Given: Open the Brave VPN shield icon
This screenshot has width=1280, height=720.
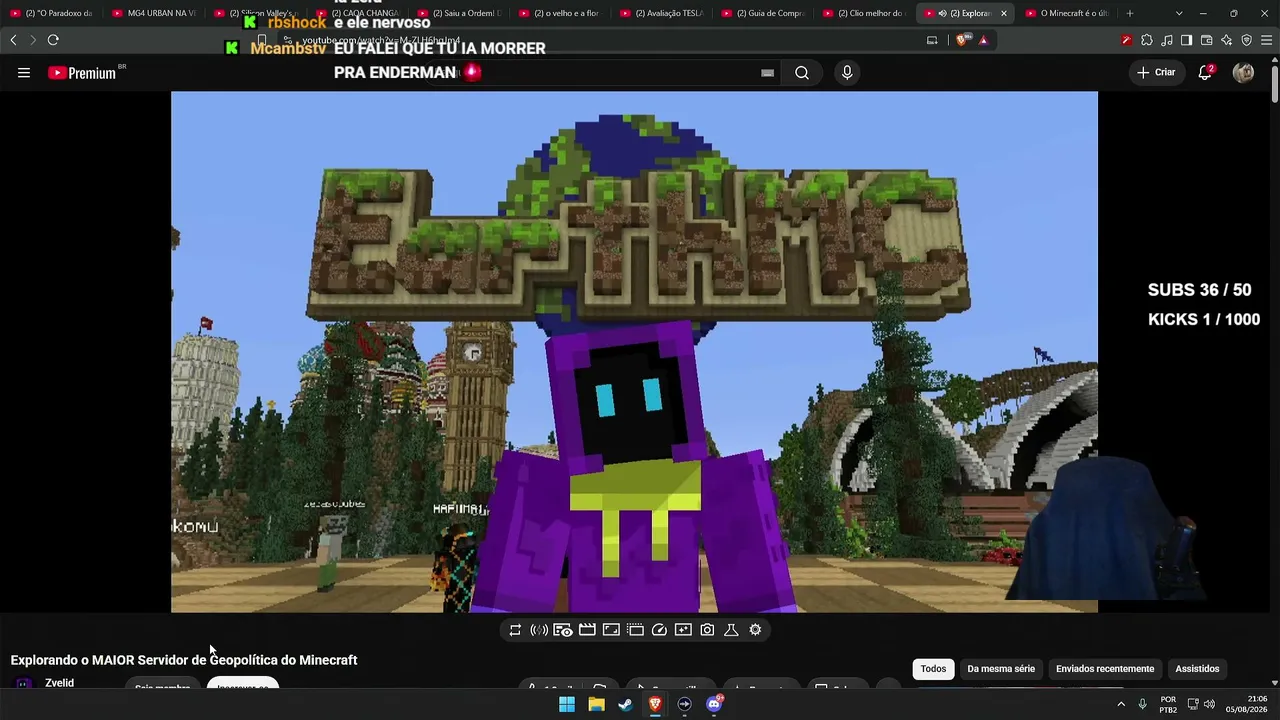Looking at the screenshot, I should click(1246, 40).
